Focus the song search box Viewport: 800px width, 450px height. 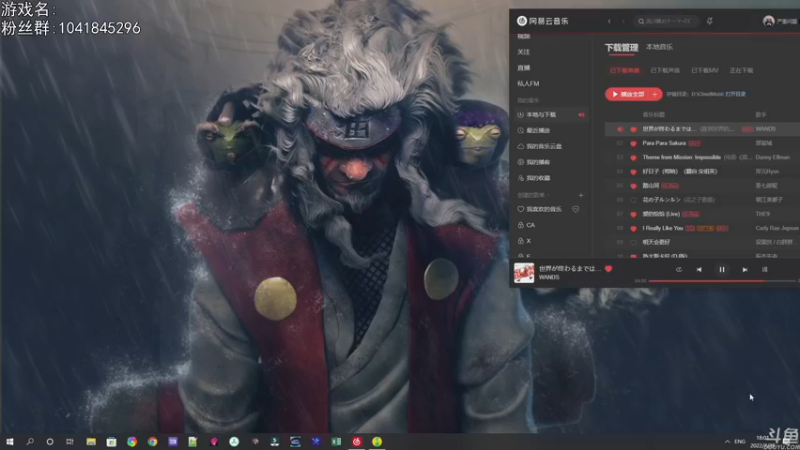click(x=665, y=21)
